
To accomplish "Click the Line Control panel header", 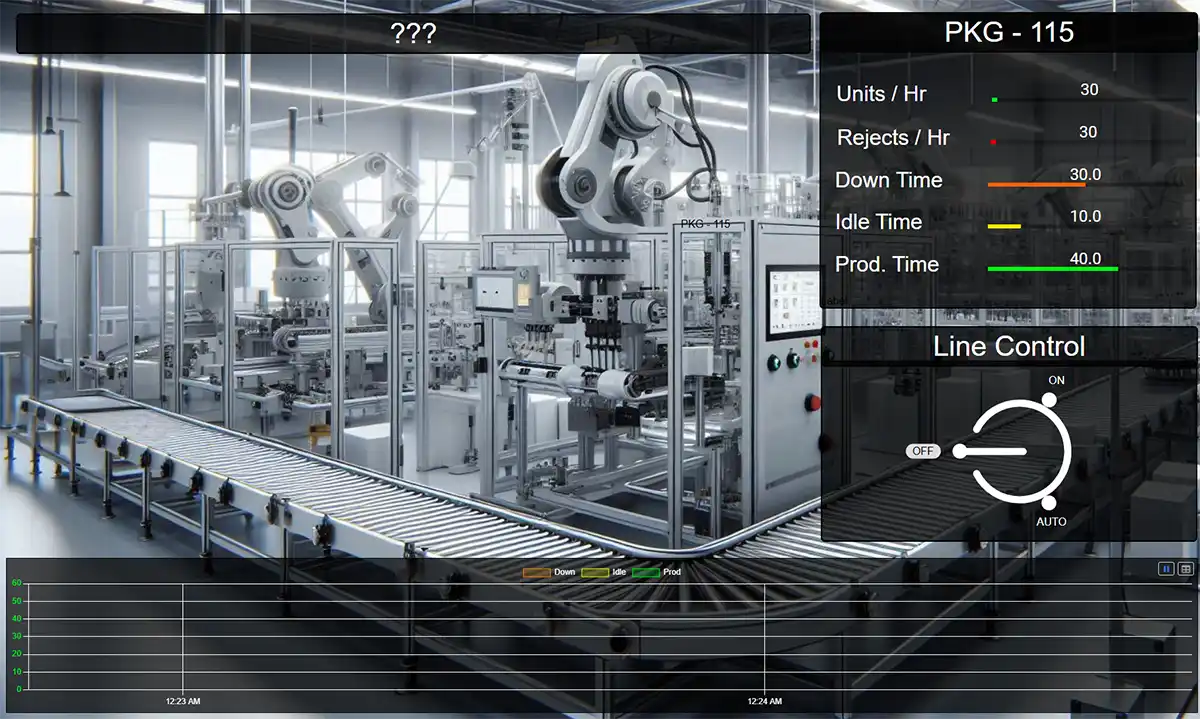I will pyautogui.click(x=1007, y=347).
